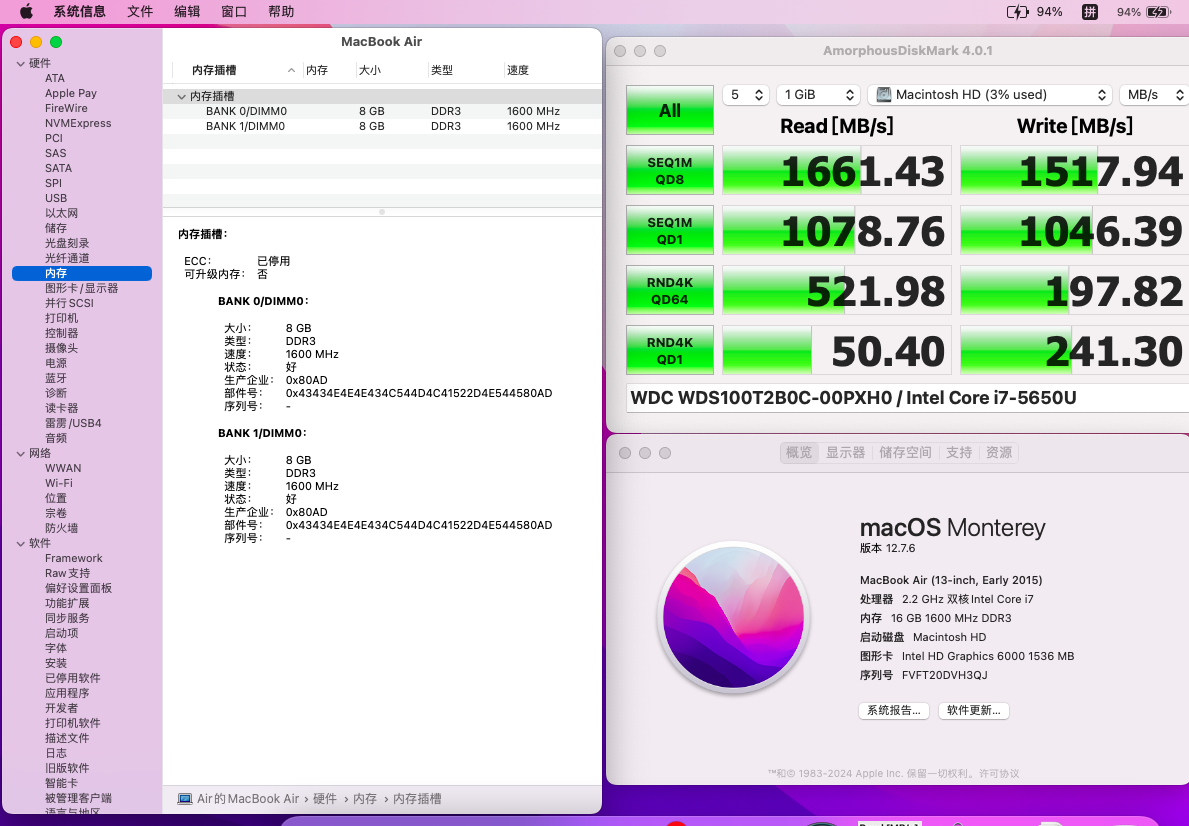Screen dimensions: 1189x826
Task: Select NVMExpress in the sidebar
Action: [78, 123]
